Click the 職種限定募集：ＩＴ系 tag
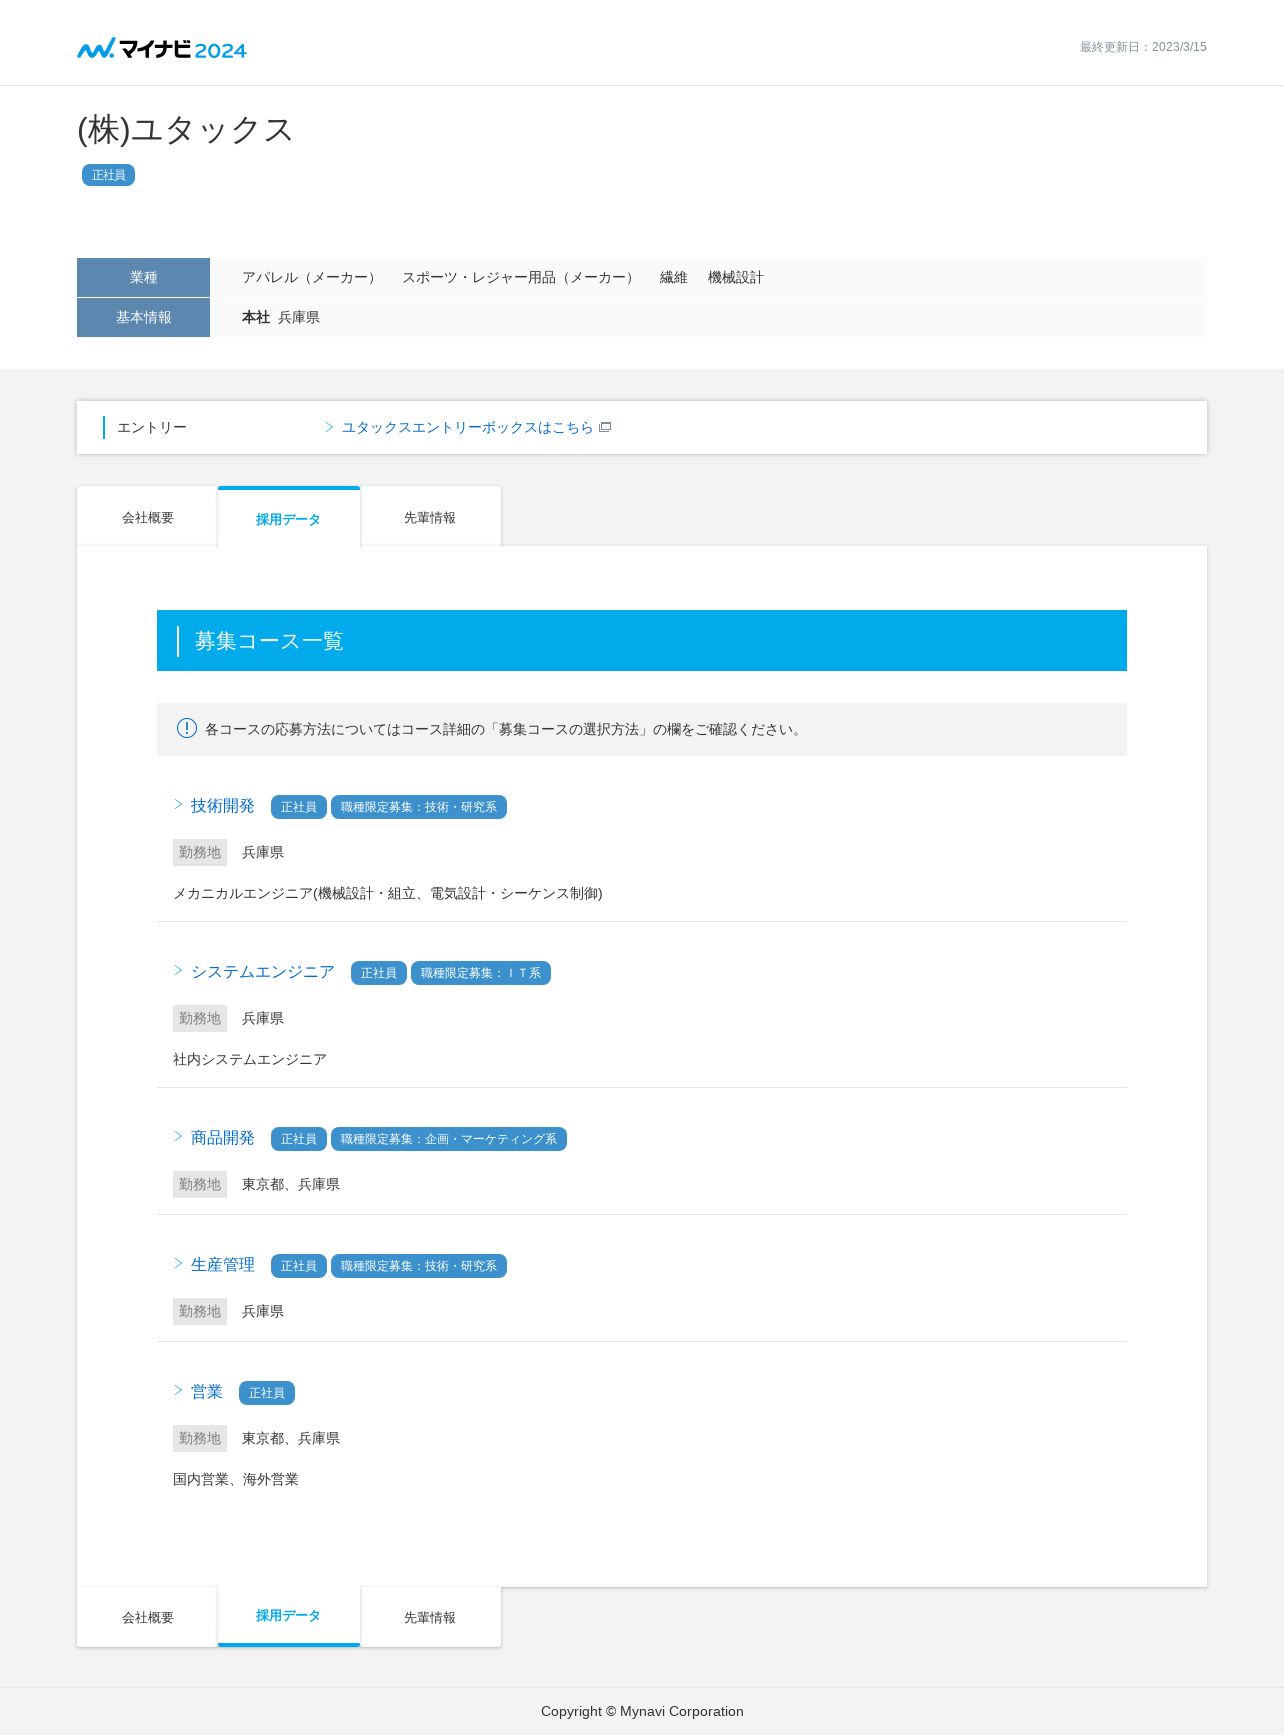 pyautogui.click(x=480, y=973)
